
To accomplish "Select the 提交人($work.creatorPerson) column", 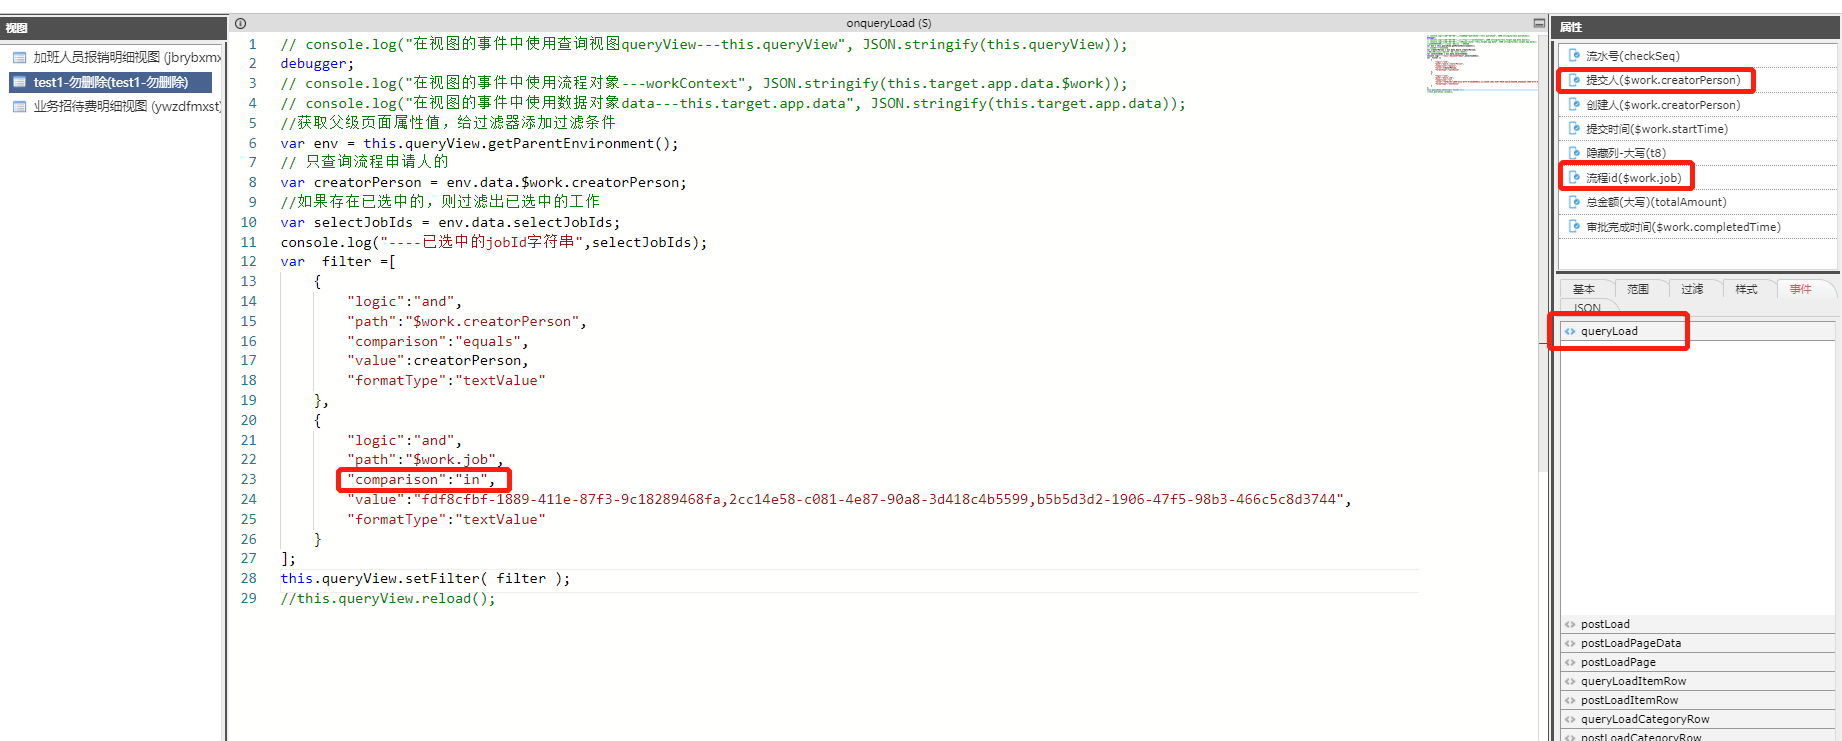I will (x=1698, y=80).
